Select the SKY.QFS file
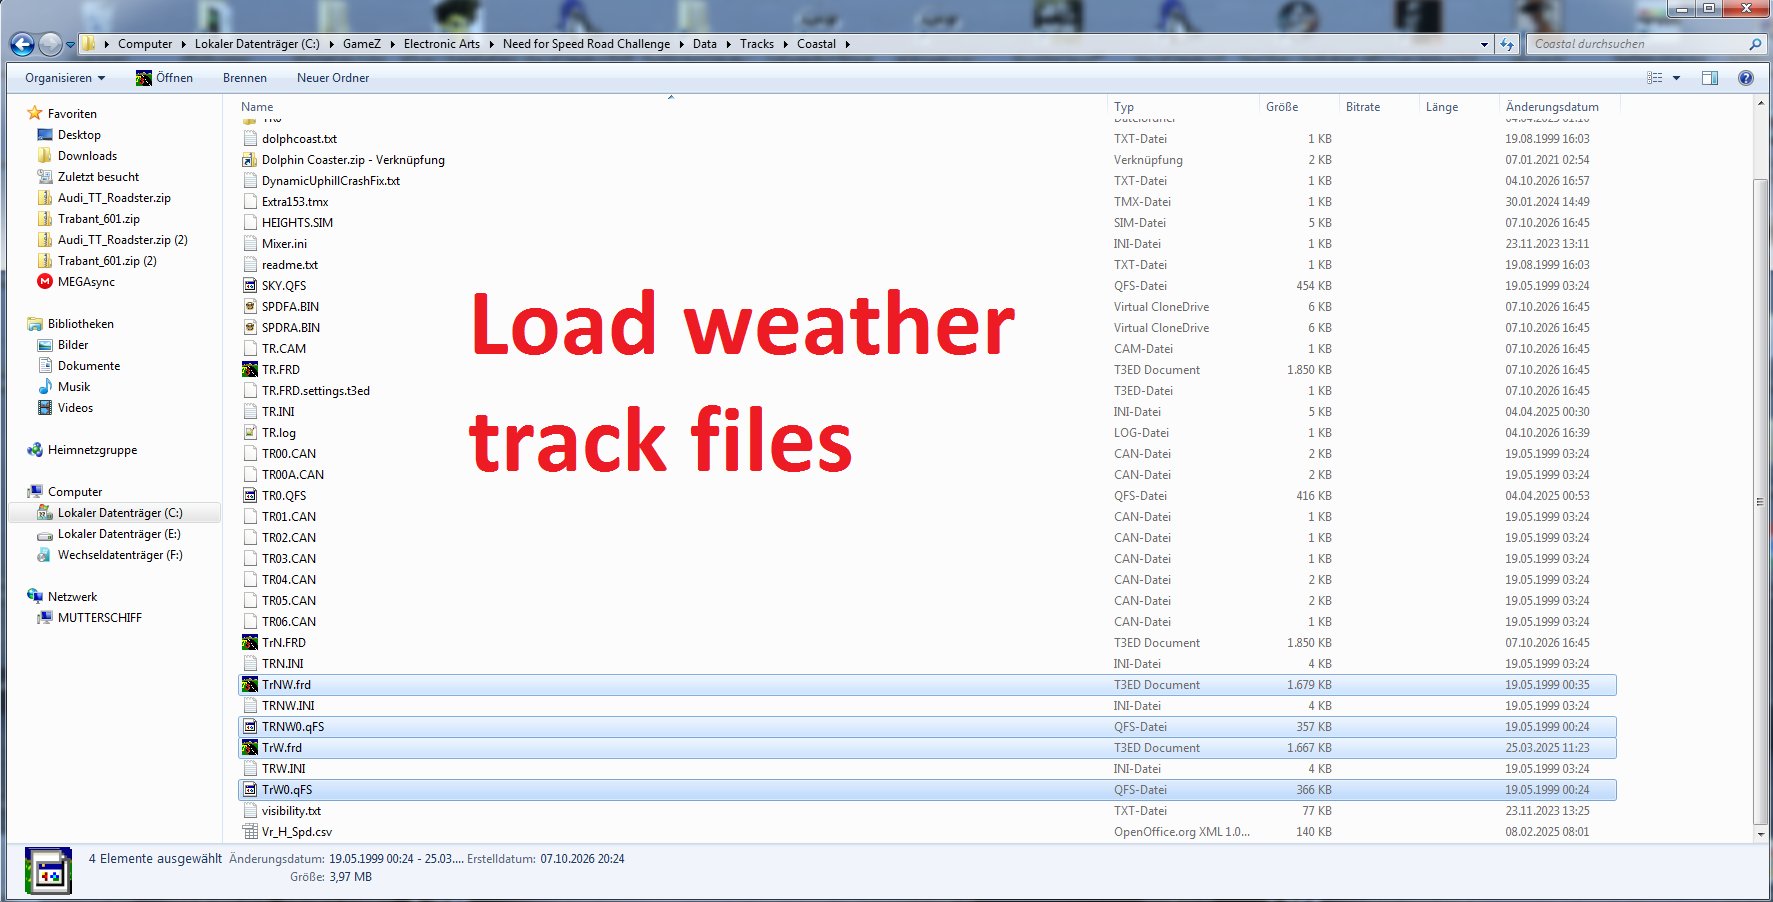Screen dimensions: 1773x902 pyautogui.click(x=284, y=286)
